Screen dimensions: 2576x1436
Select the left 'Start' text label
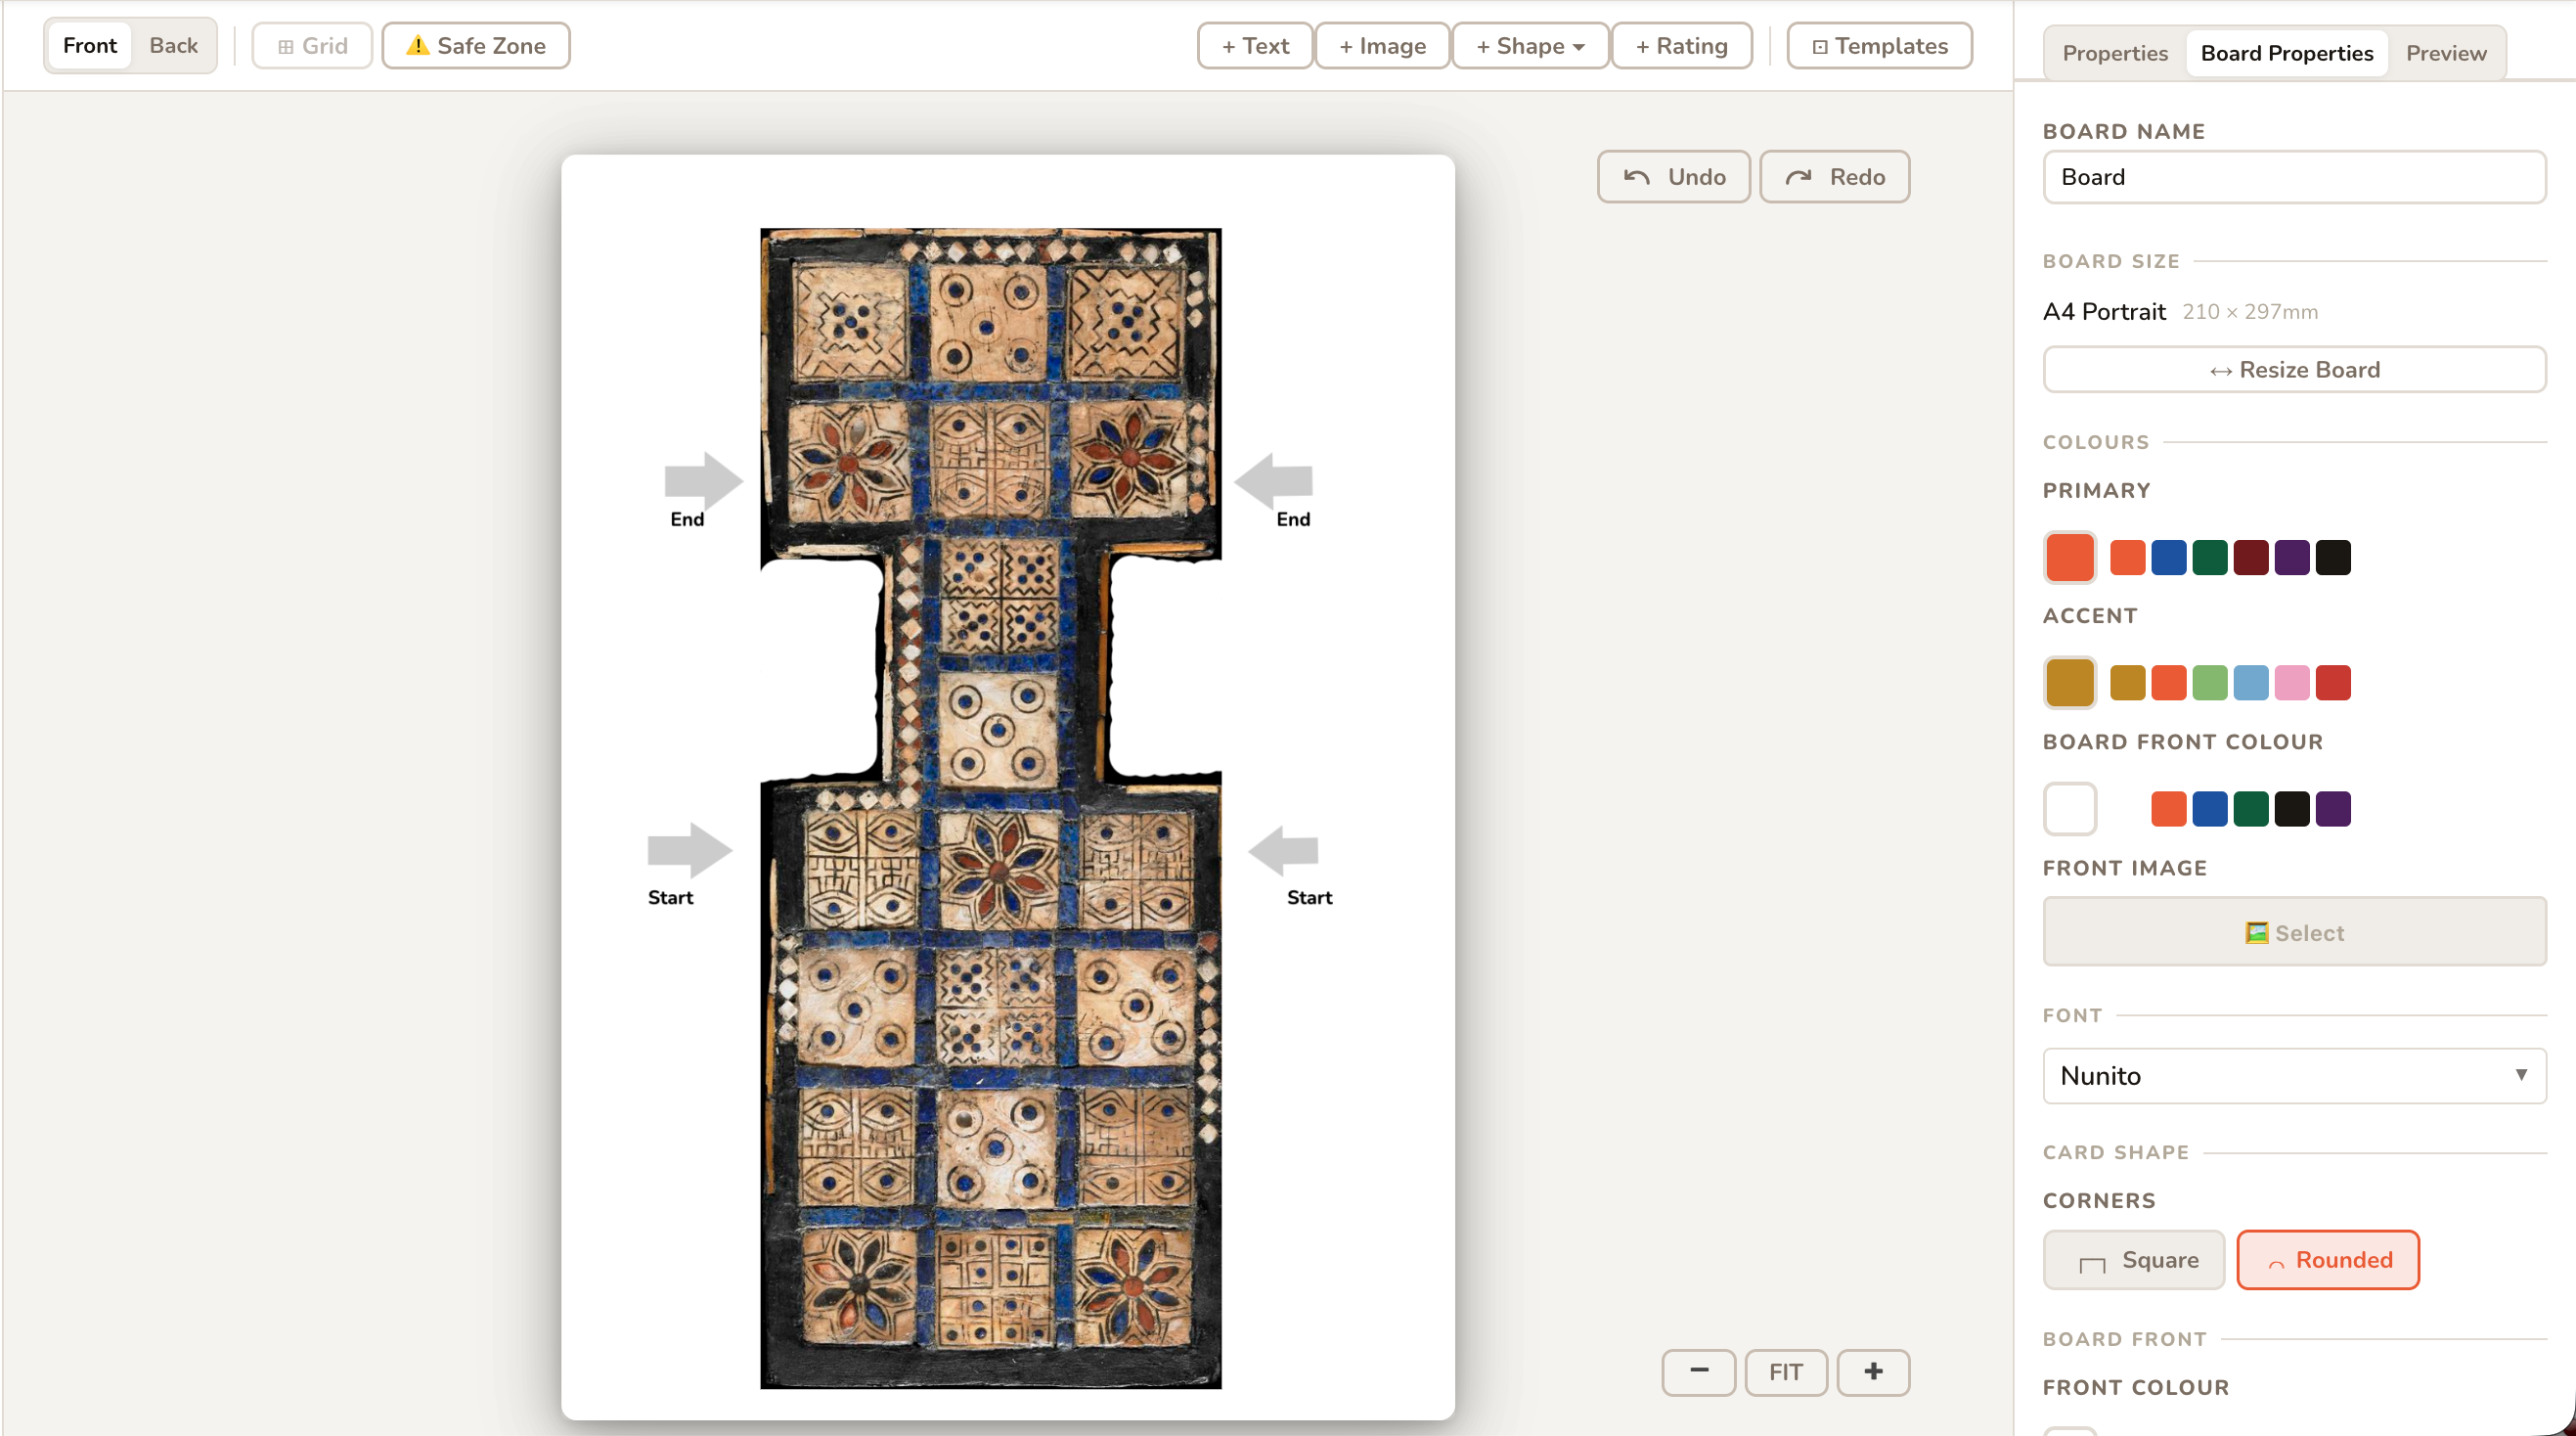[x=670, y=897]
